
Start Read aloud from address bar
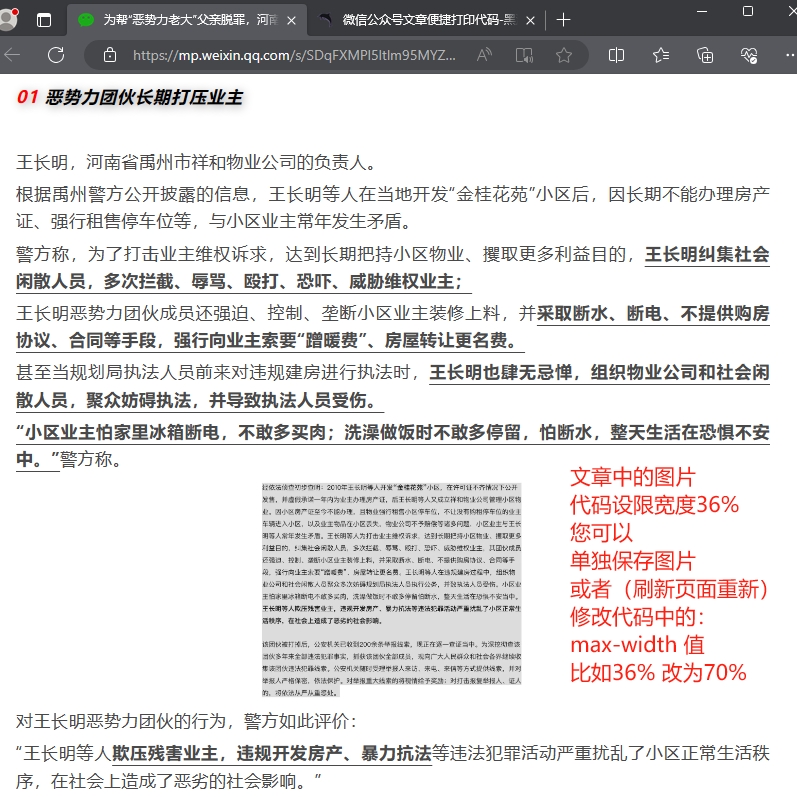tap(484, 55)
